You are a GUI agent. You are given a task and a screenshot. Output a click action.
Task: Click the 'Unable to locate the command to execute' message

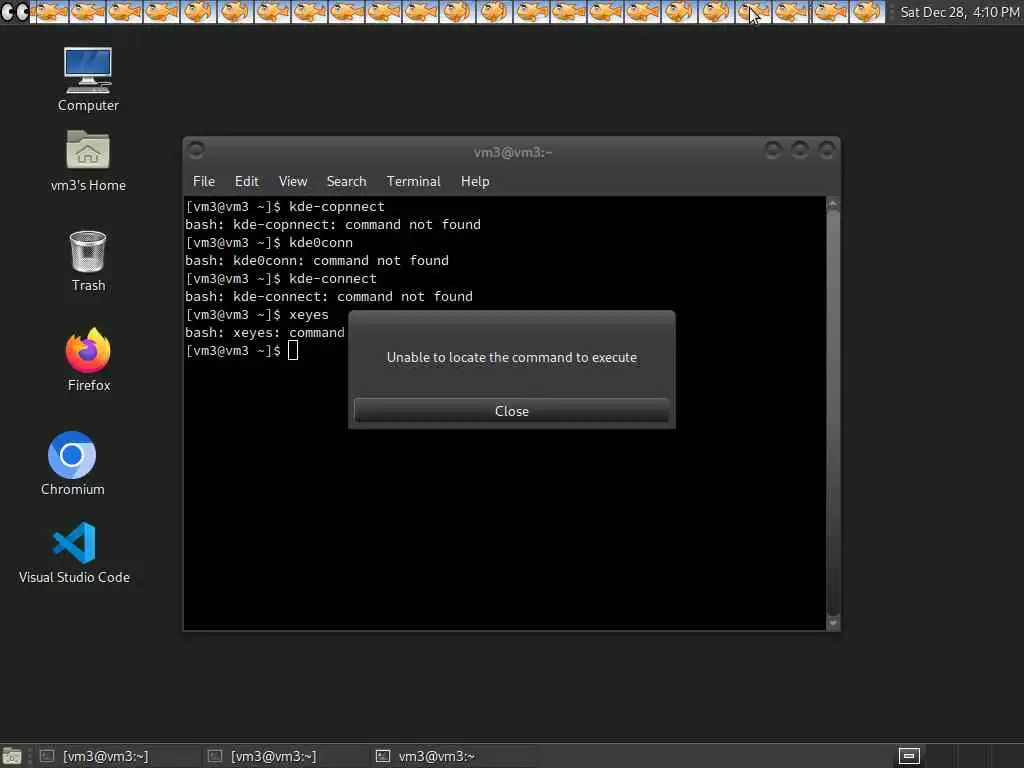click(x=511, y=357)
